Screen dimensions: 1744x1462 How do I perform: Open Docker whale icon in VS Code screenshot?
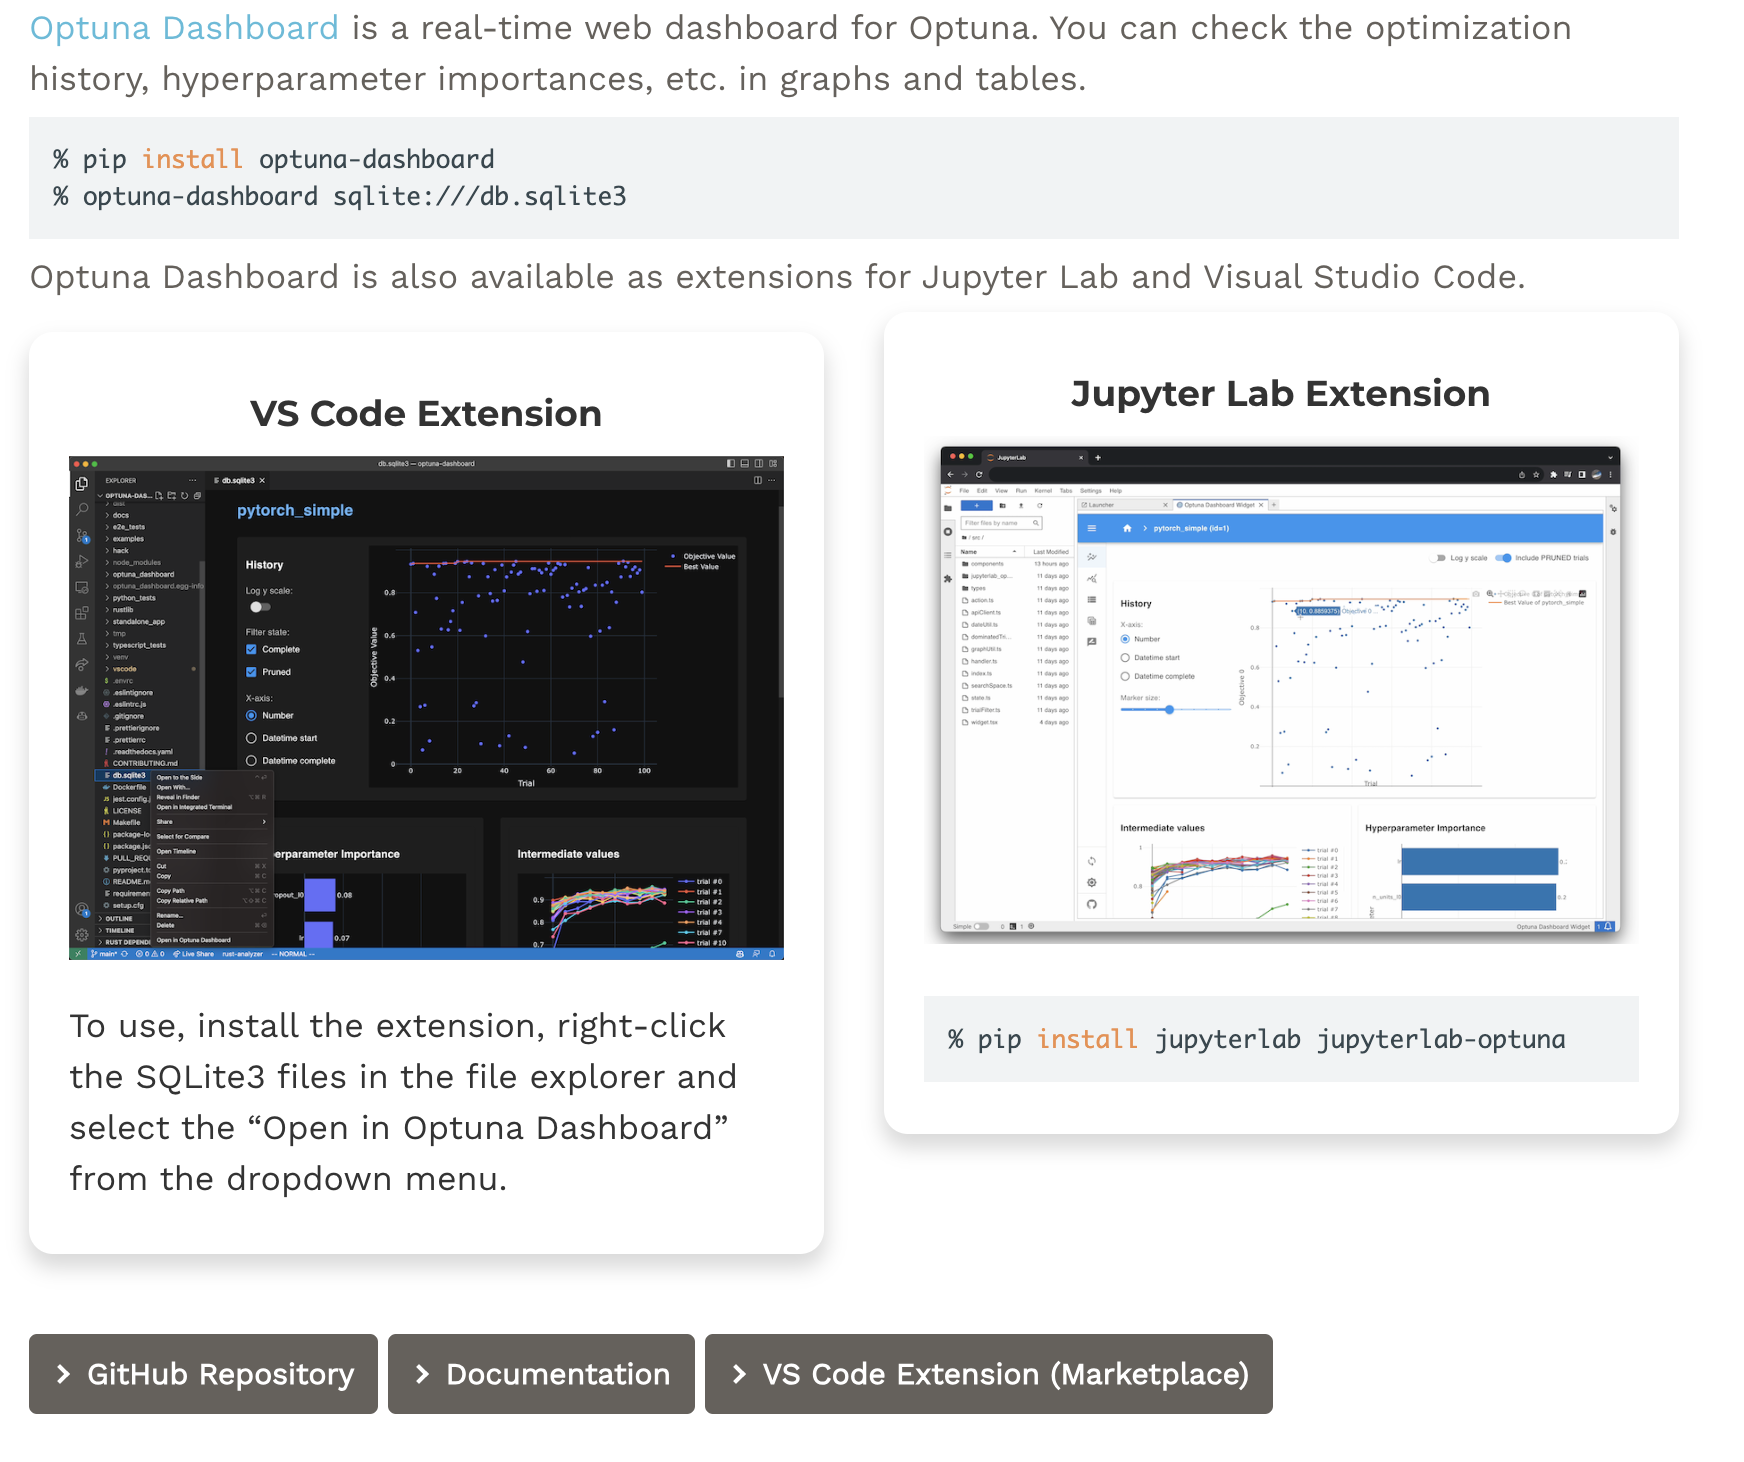click(x=81, y=690)
